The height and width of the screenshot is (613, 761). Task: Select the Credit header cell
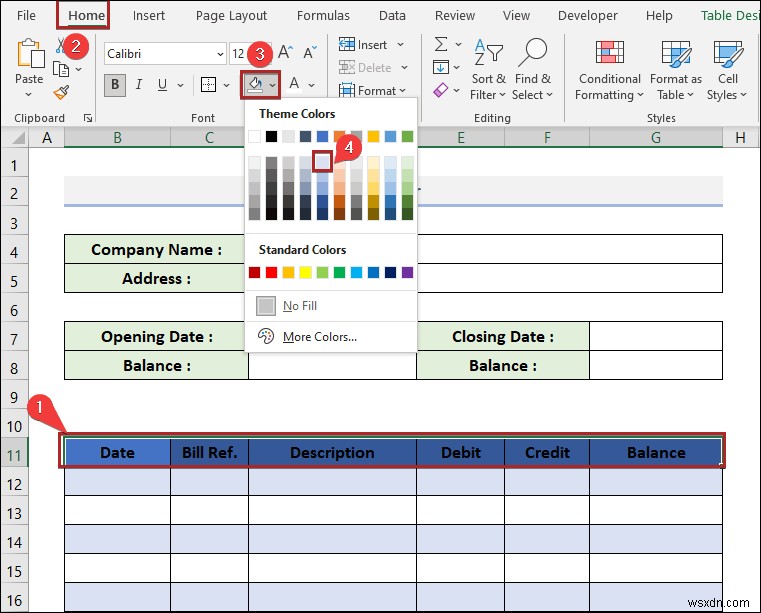click(x=547, y=453)
